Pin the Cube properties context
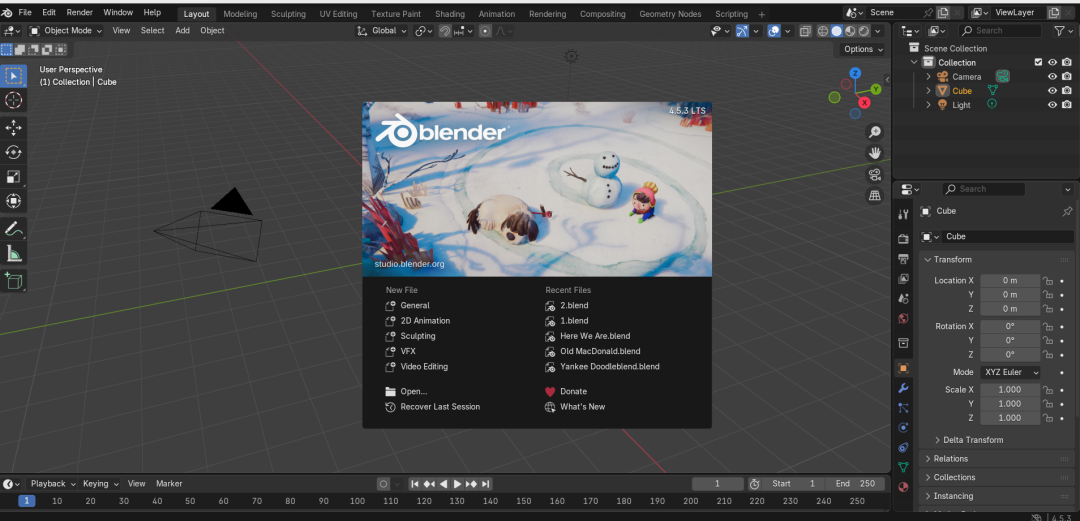The height and width of the screenshot is (521, 1080). tap(1067, 211)
